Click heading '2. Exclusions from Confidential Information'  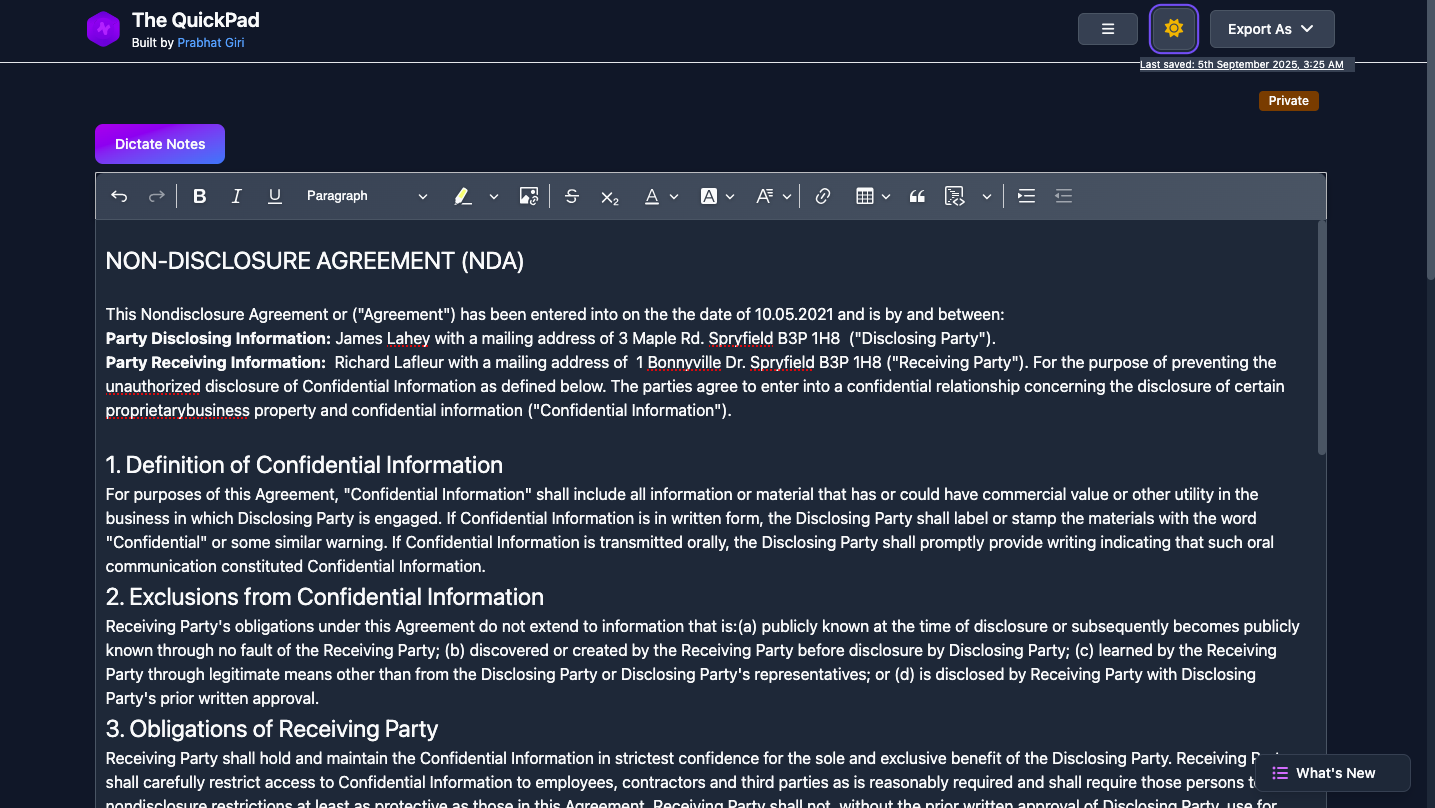(x=325, y=597)
